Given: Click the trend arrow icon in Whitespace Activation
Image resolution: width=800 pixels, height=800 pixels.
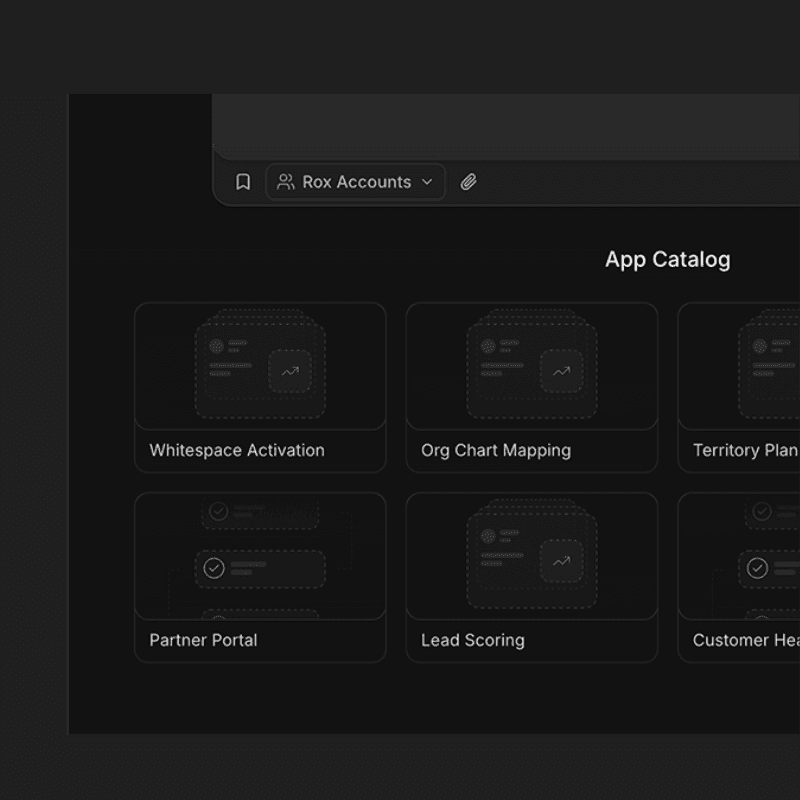Looking at the screenshot, I should pos(290,371).
